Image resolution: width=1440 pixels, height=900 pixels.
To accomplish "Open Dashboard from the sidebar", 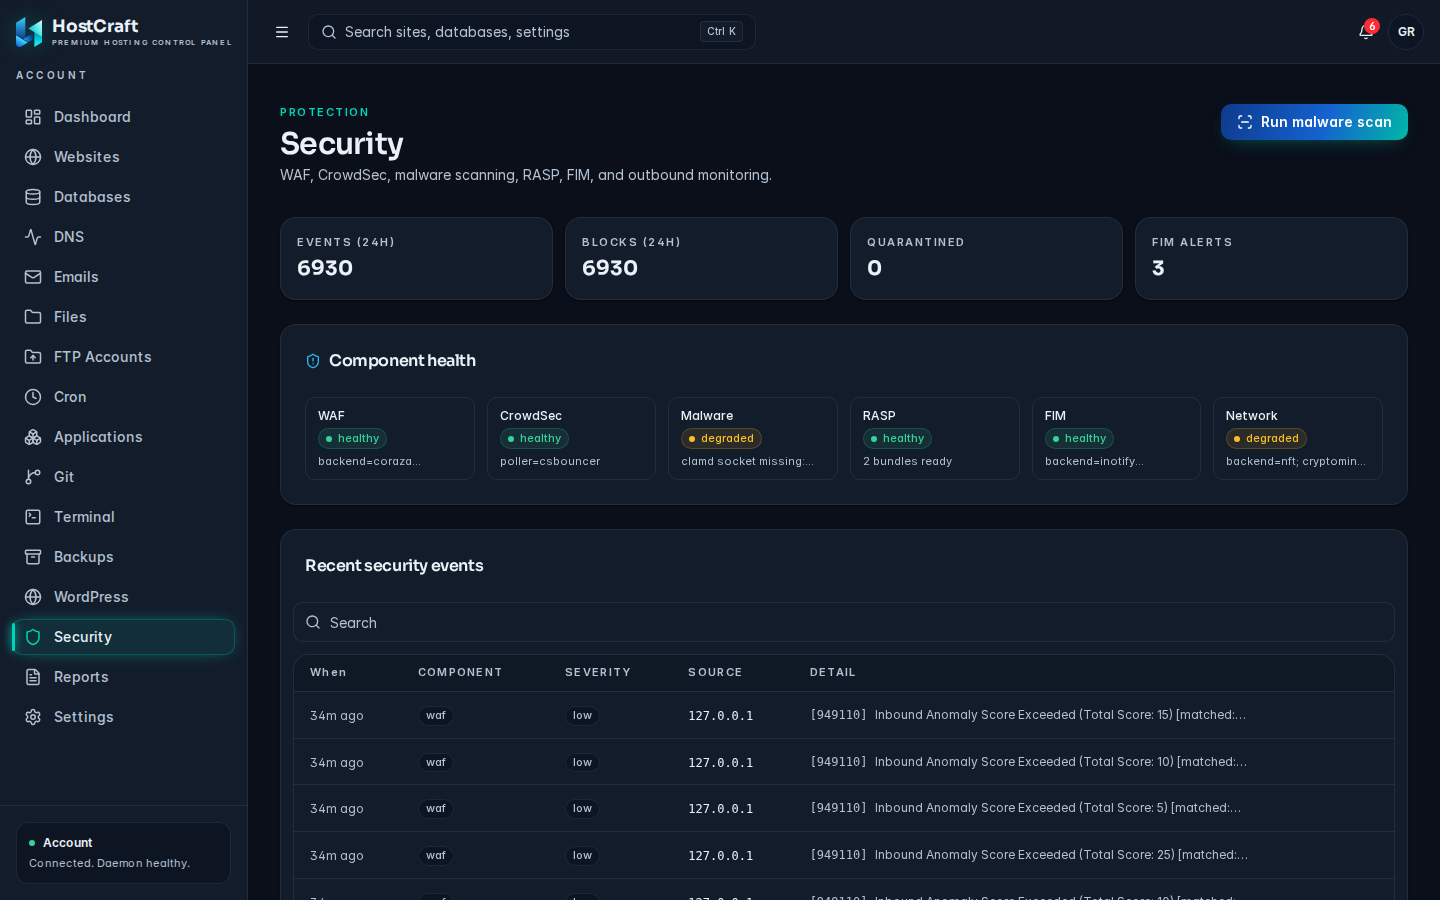I will pos(124,117).
